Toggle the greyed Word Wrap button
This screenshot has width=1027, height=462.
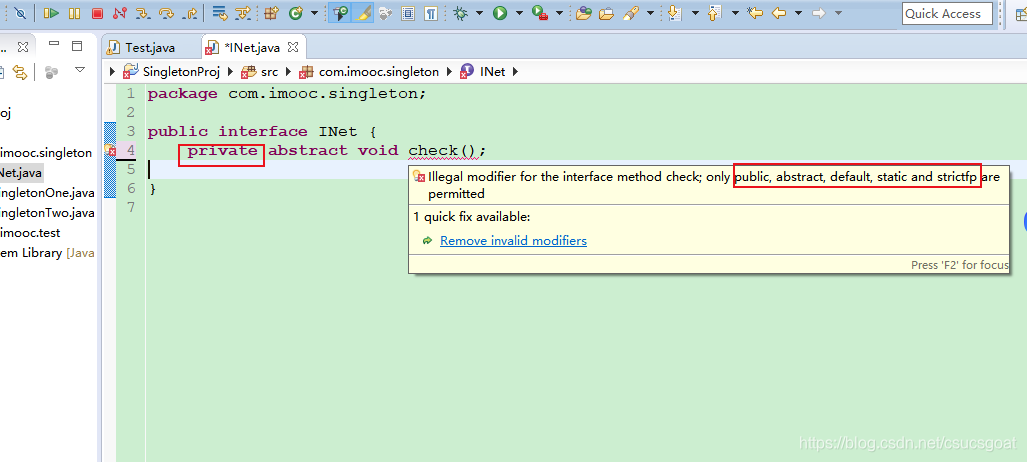pos(386,13)
